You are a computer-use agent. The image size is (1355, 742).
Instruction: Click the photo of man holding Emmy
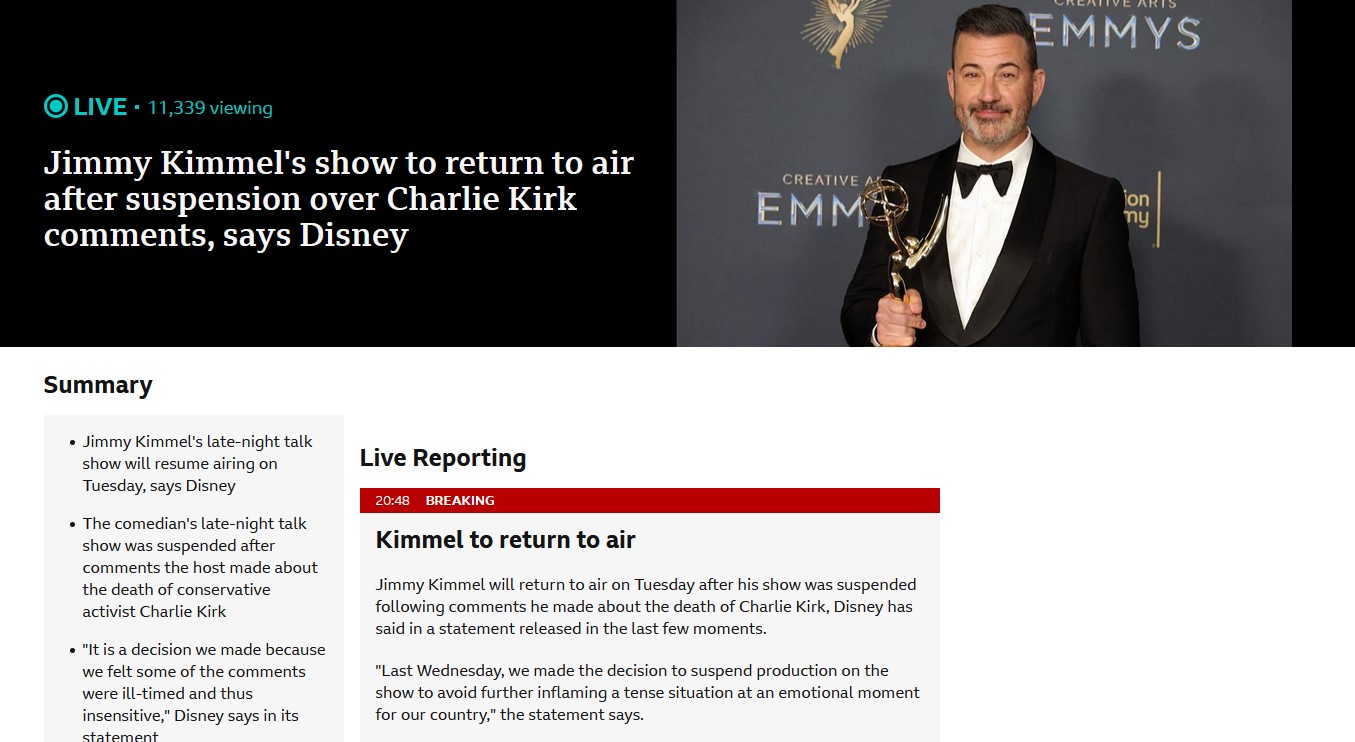984,173
